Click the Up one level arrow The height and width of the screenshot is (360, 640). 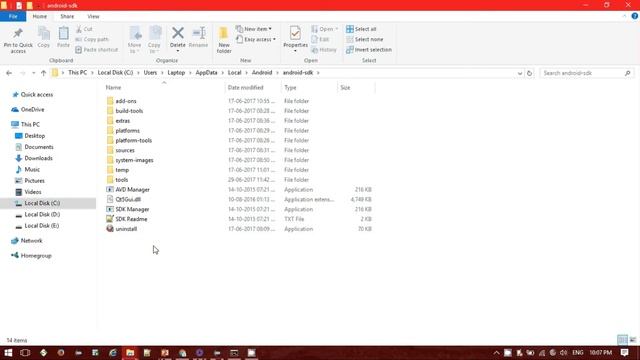pos(43,73)
